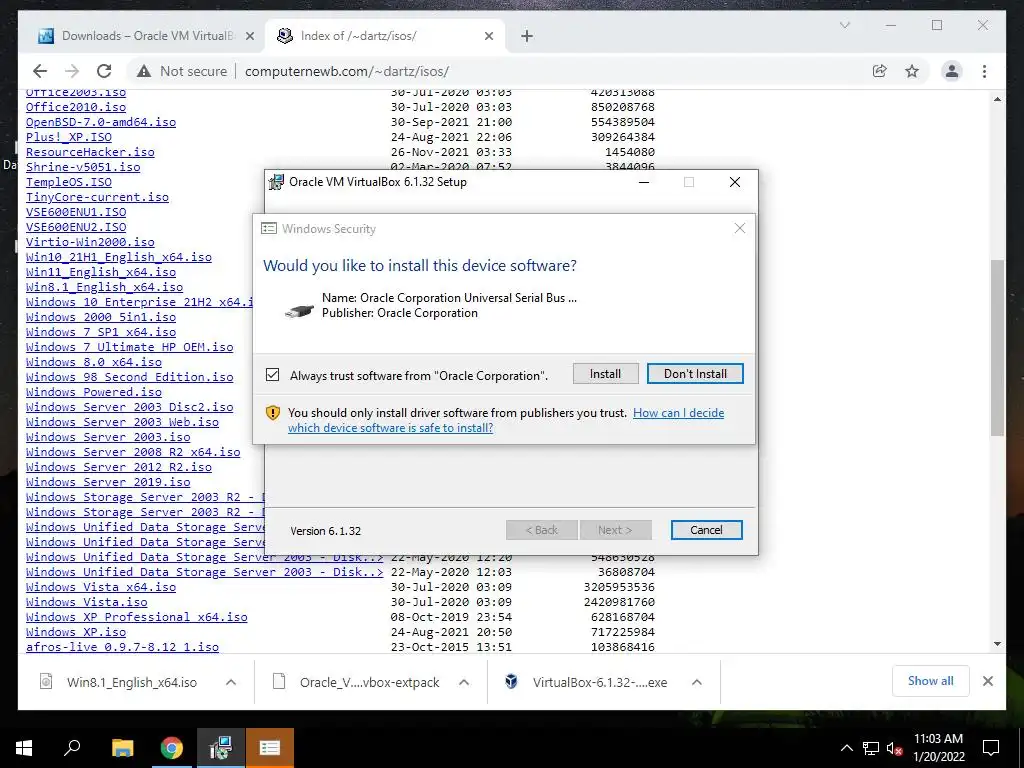The width and height of the screenshot is (1024, 768).
Task: Click the USB device driver icon
Action: [x=299, y=310]
